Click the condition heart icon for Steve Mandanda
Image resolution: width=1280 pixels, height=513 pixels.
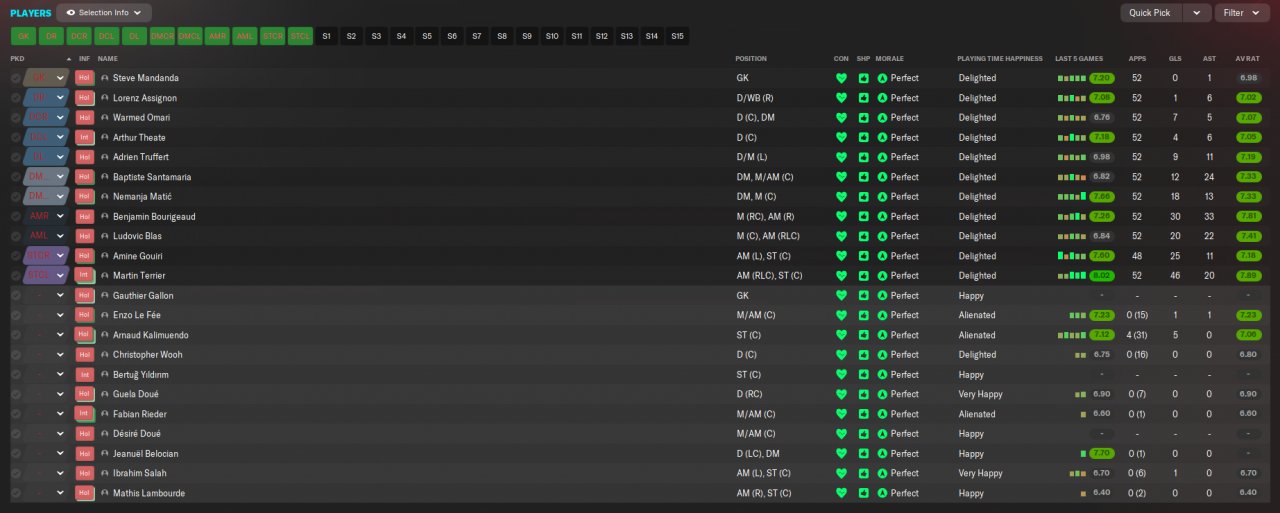[x=841, y=78]
